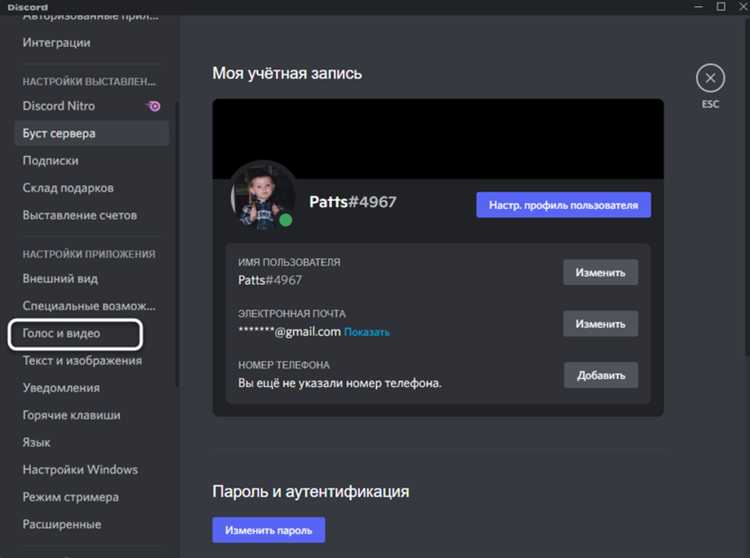This screenshot has width=750, height=558.
Task: Select Буст сервера in sidebar
Action: (91, 133)
